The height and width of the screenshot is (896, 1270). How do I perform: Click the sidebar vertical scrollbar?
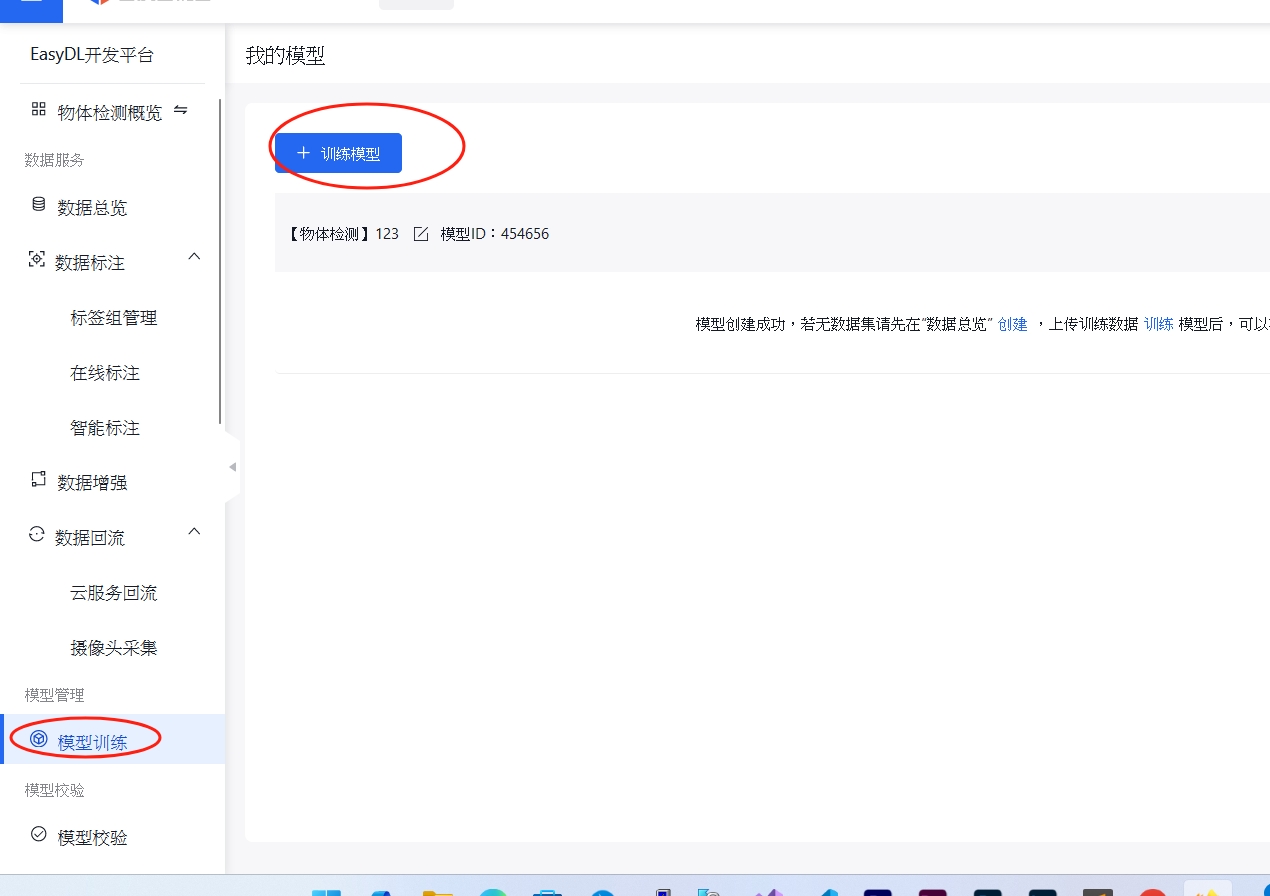click(220, 262)
